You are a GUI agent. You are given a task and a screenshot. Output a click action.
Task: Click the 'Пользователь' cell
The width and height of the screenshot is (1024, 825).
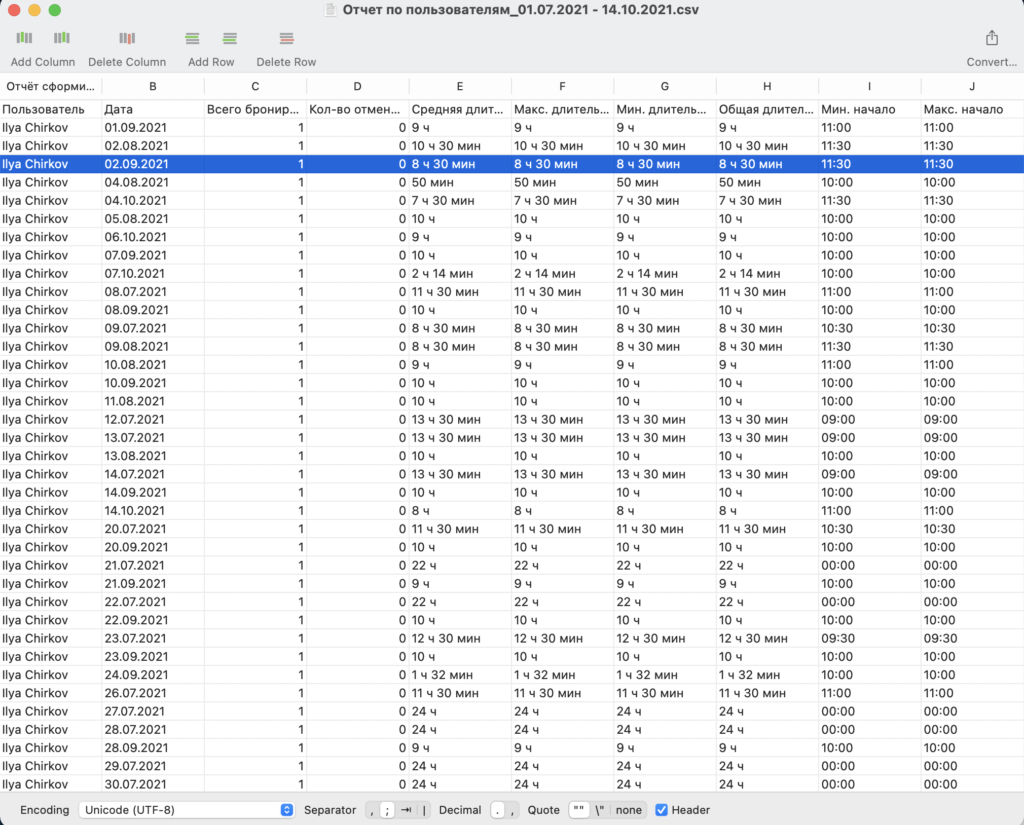pos(51,109)
